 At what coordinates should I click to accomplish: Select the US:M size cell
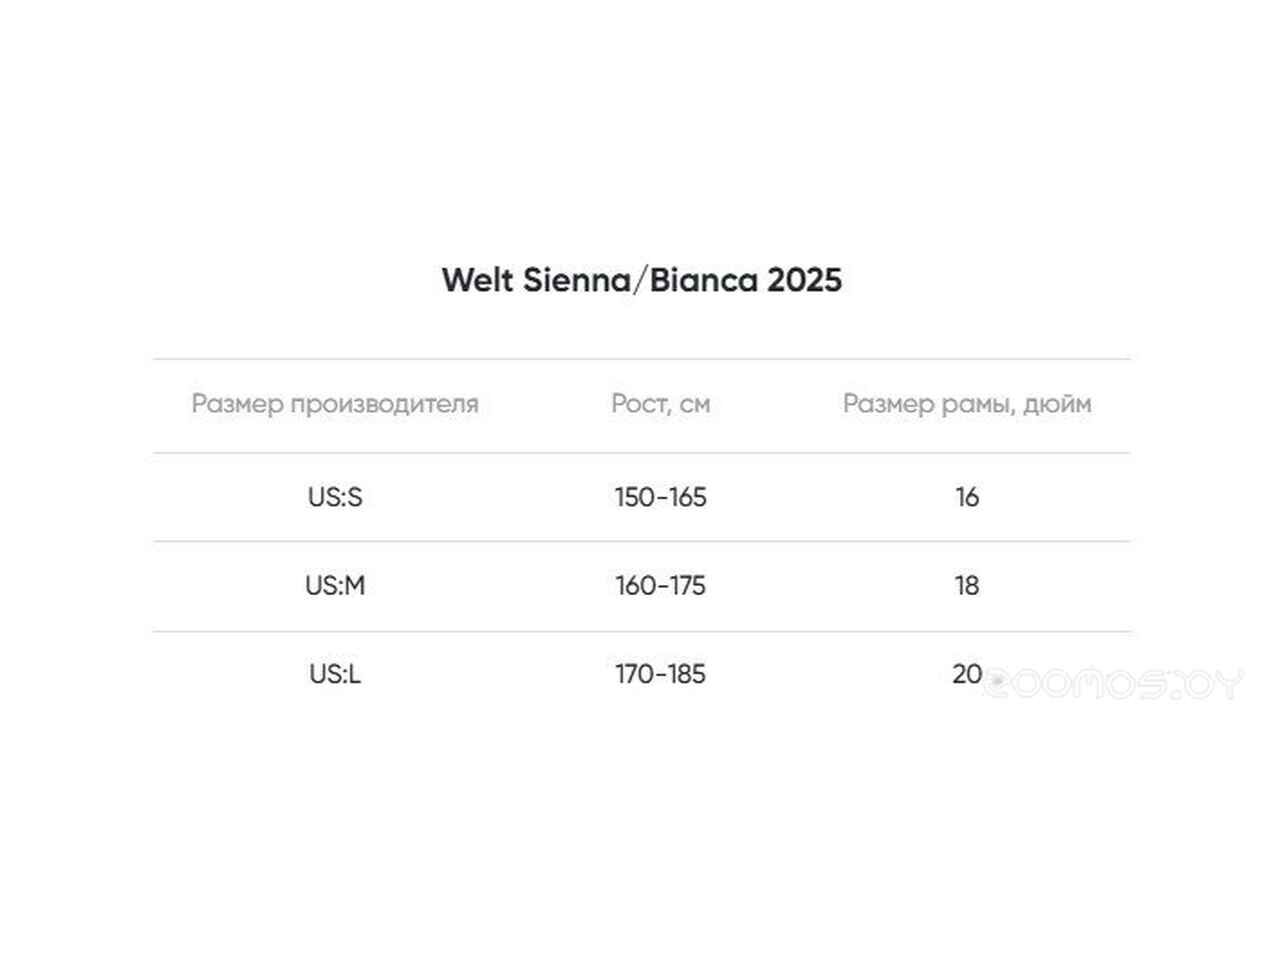[335, 586]
